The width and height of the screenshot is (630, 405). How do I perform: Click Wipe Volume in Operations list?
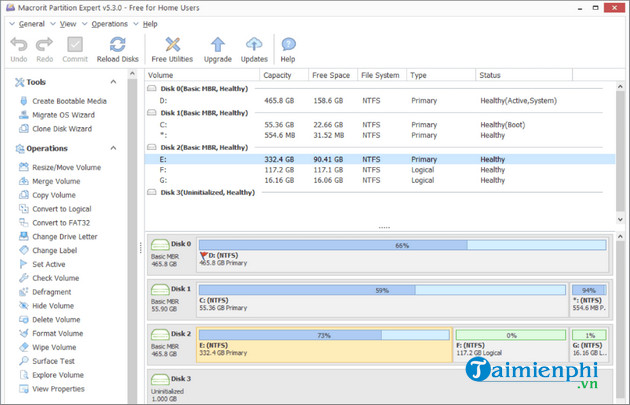[x=54, y=347]
